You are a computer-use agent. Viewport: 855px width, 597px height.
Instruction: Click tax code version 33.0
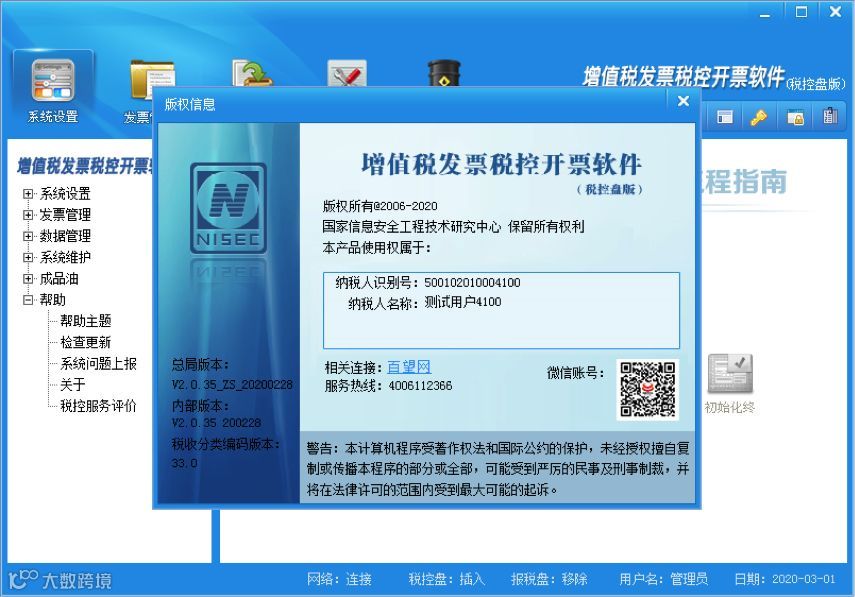(x=184, y=463)
